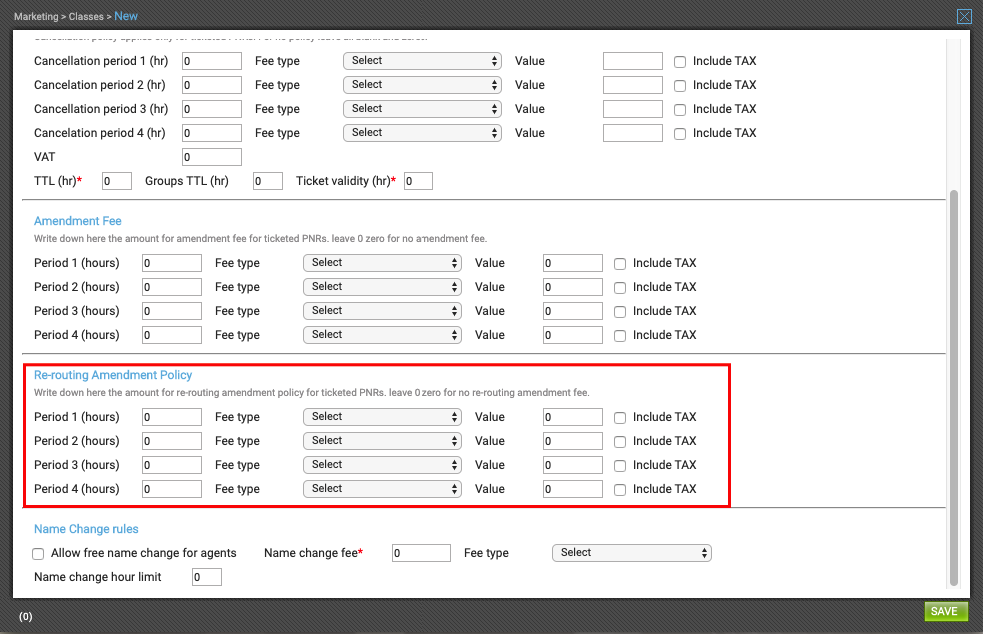Expand Fee type select for Re-routing Period 1
Viewport: 983px width, 634px height.
click(x=382, y=417)
